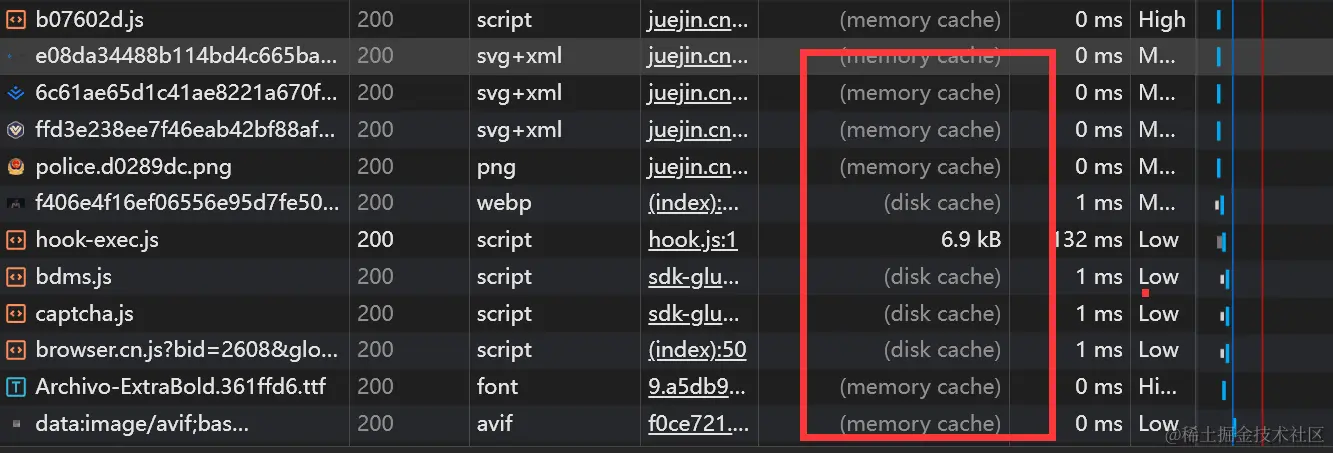Click the police.d0289dc.png image thumbnail icon
1333x453 pixels.
[15, 167]
